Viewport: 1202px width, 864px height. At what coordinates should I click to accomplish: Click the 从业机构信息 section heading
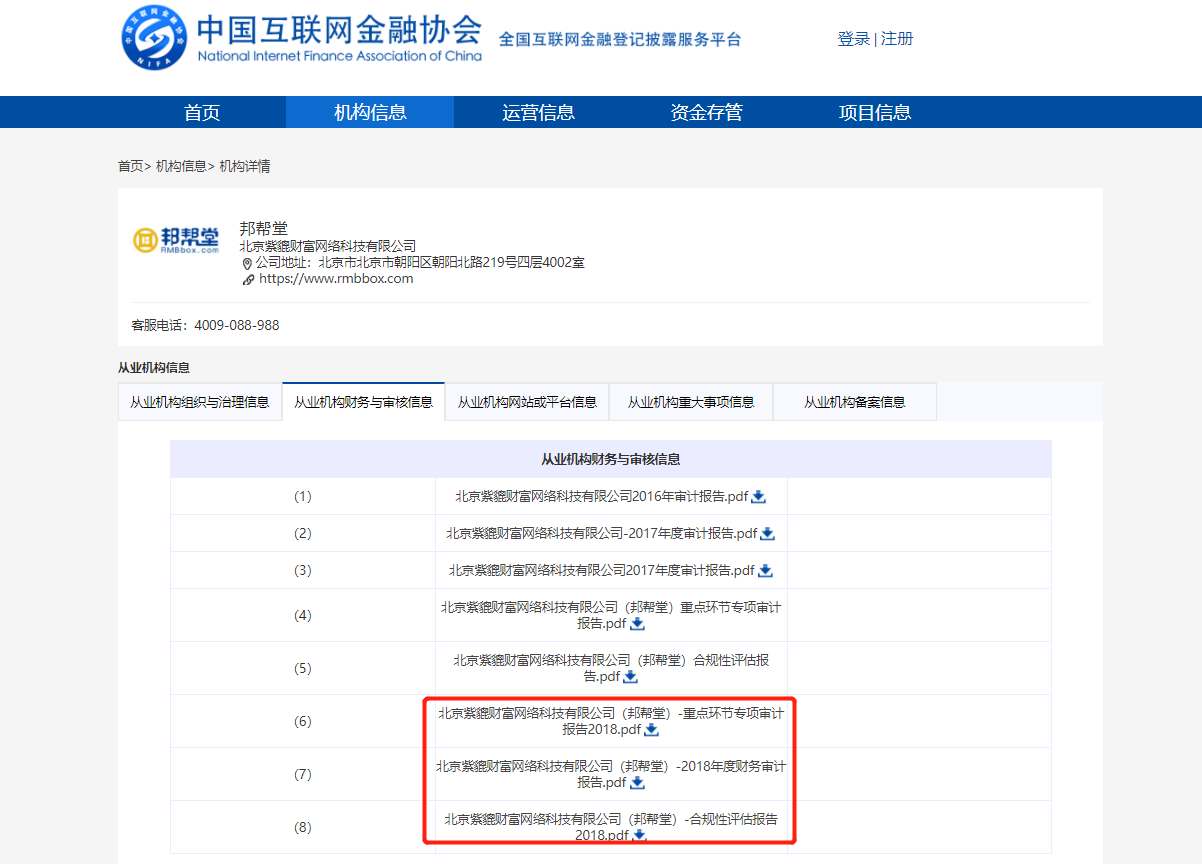(154, 368)
